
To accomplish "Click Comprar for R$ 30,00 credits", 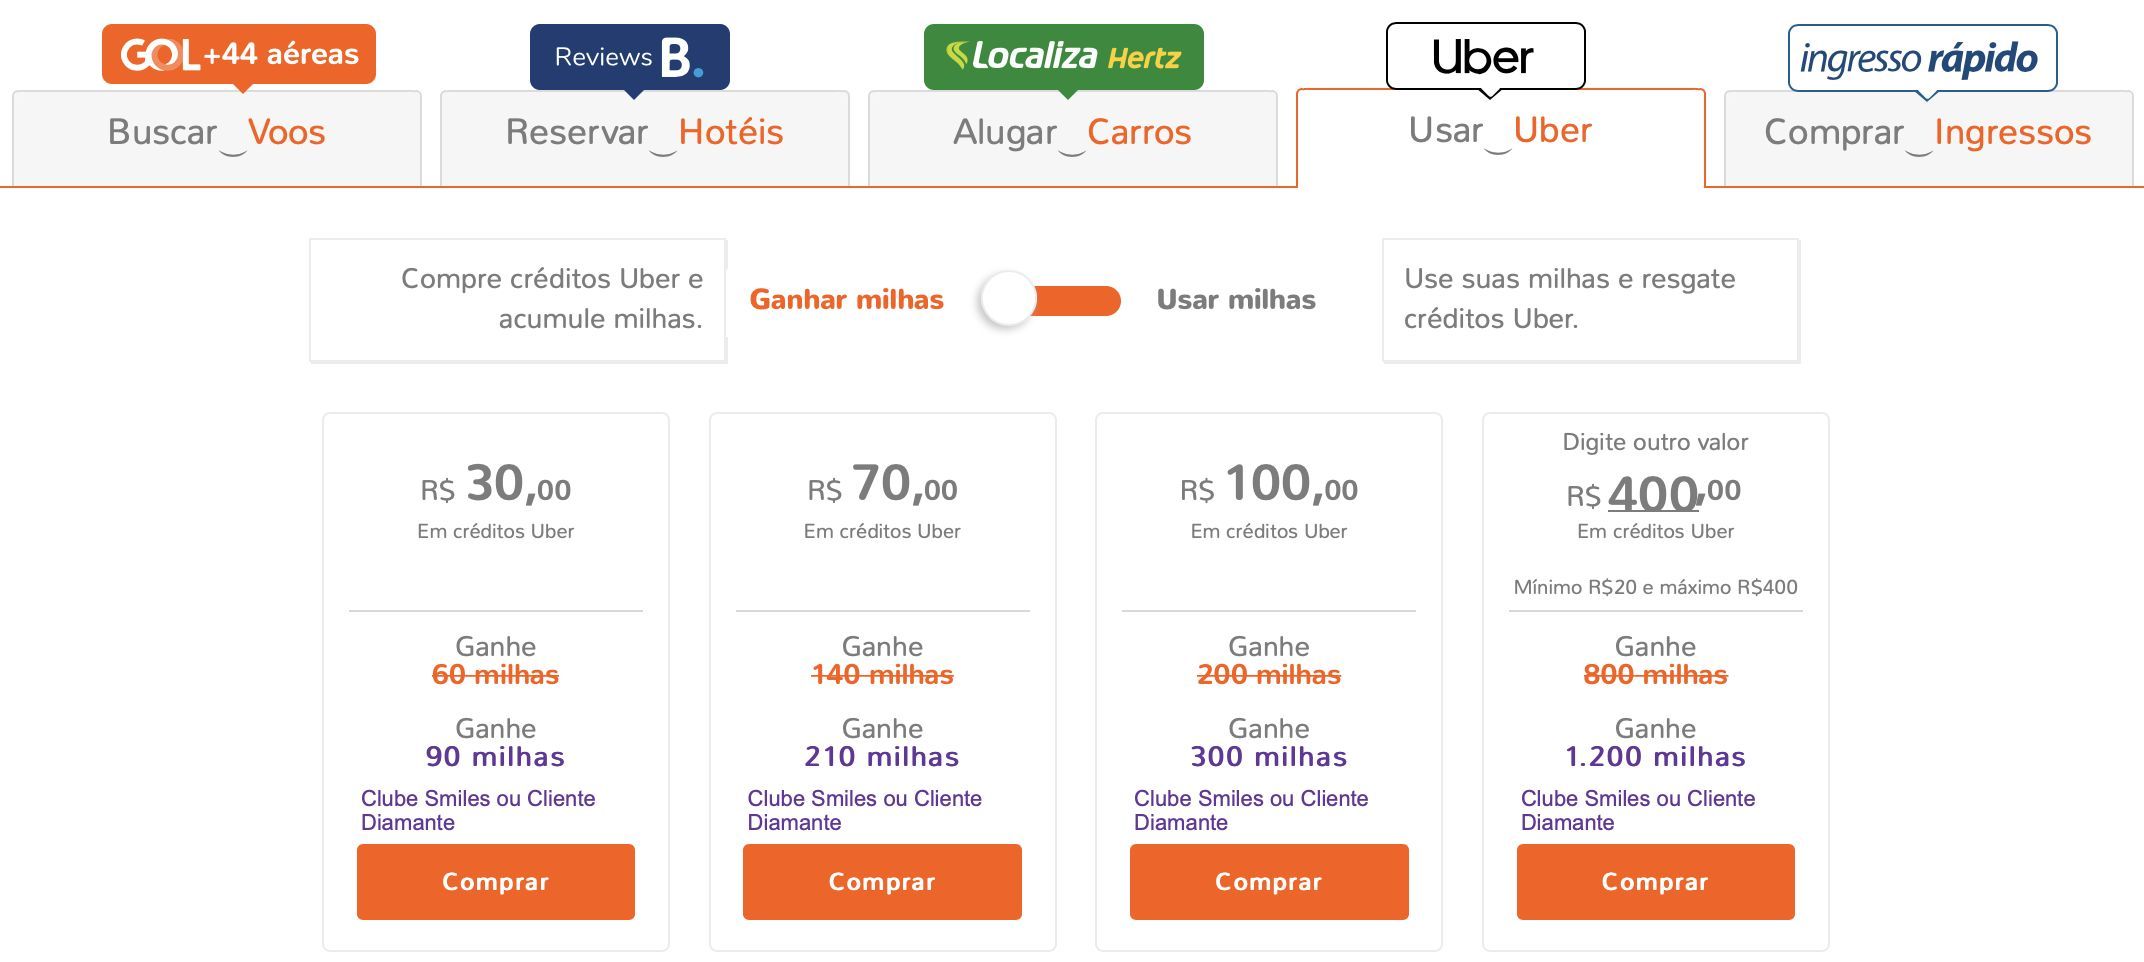I will coord(496,882).
